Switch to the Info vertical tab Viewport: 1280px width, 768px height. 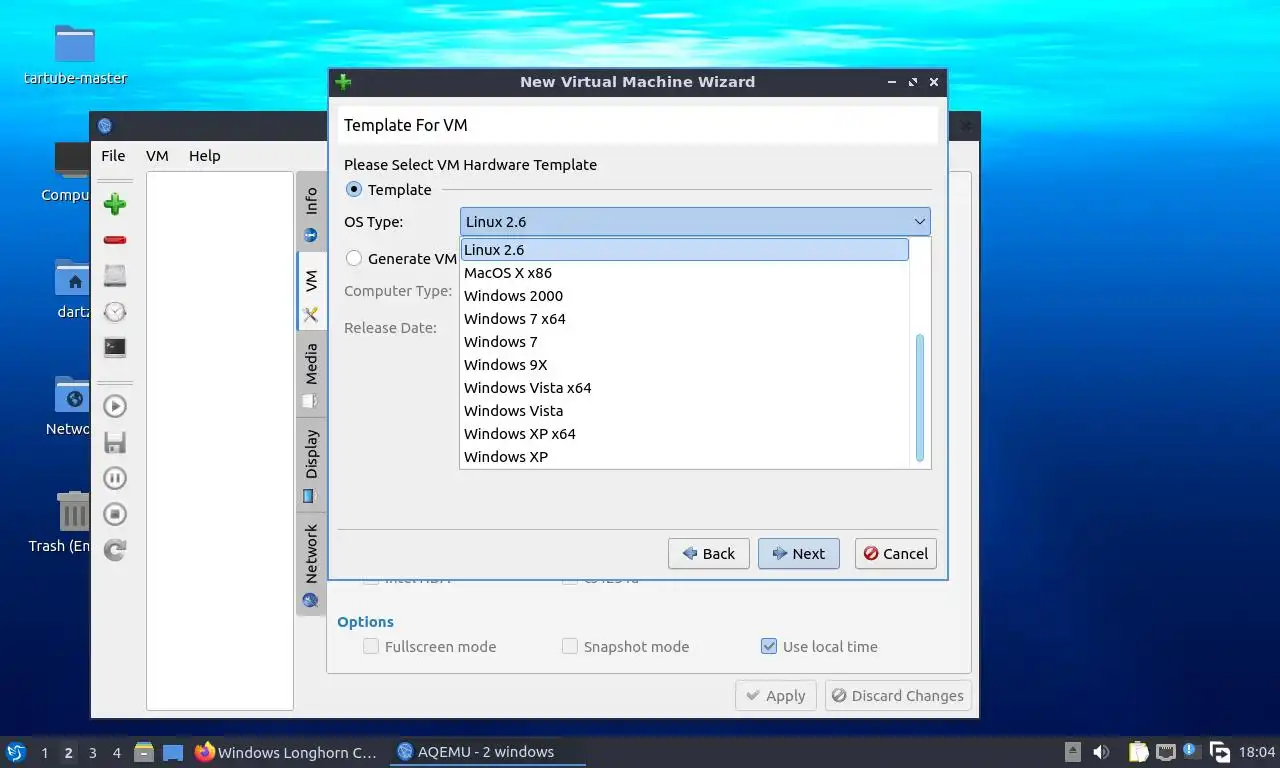tap(311, 211)
